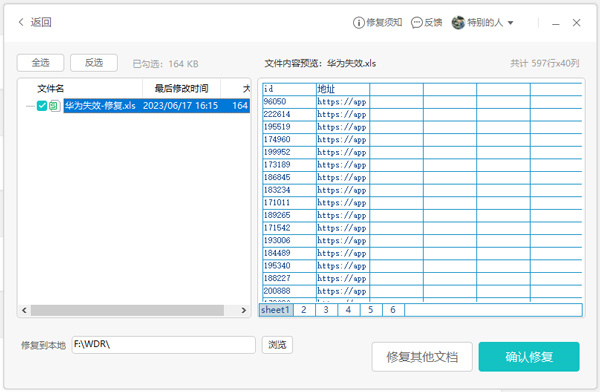Viewport: 600px width, 392px height.
Task: Click preview cell 222614
Action: click(289, 114)
